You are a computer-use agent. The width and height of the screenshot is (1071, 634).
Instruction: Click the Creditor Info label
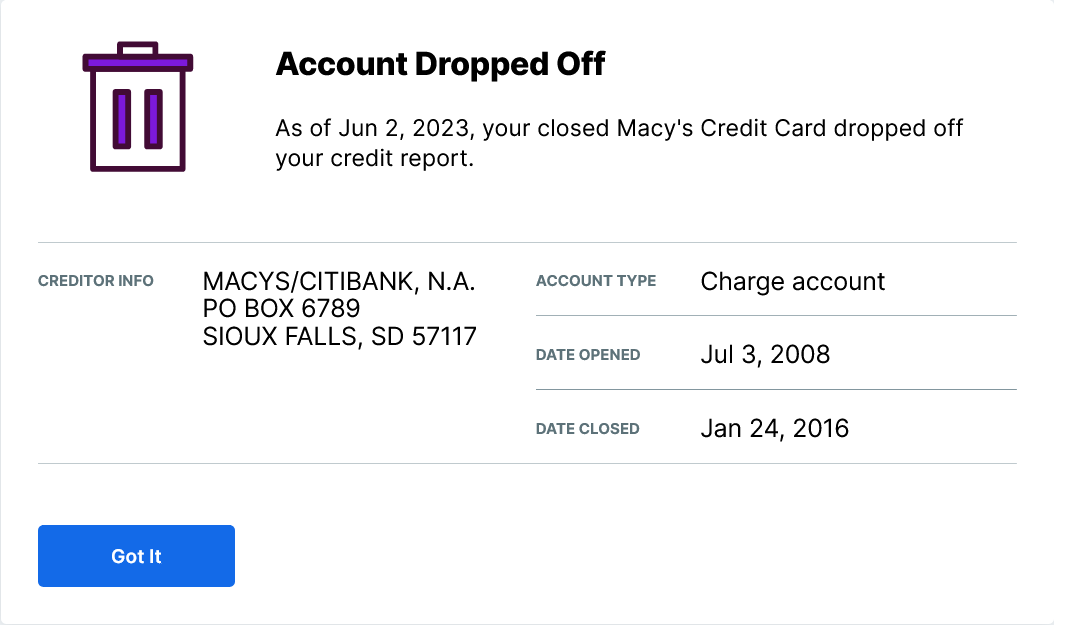click(96, 281)
